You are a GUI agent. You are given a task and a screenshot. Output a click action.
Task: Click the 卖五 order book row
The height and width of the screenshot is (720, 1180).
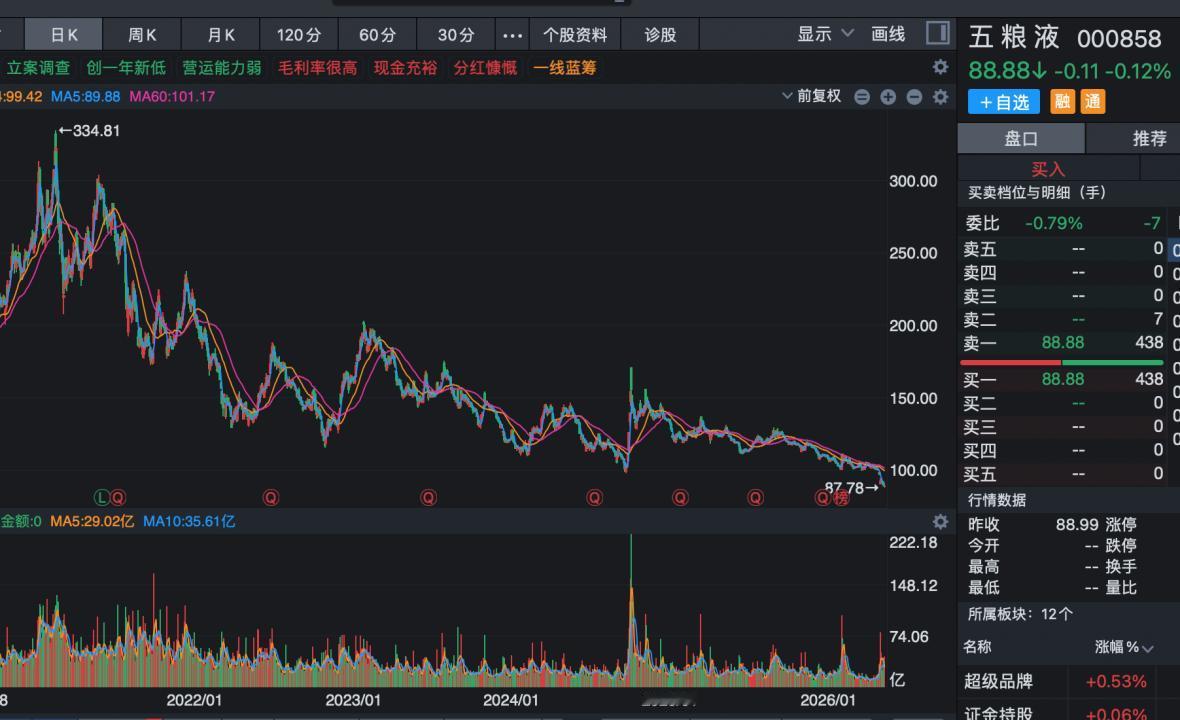tap(1063, 249)
